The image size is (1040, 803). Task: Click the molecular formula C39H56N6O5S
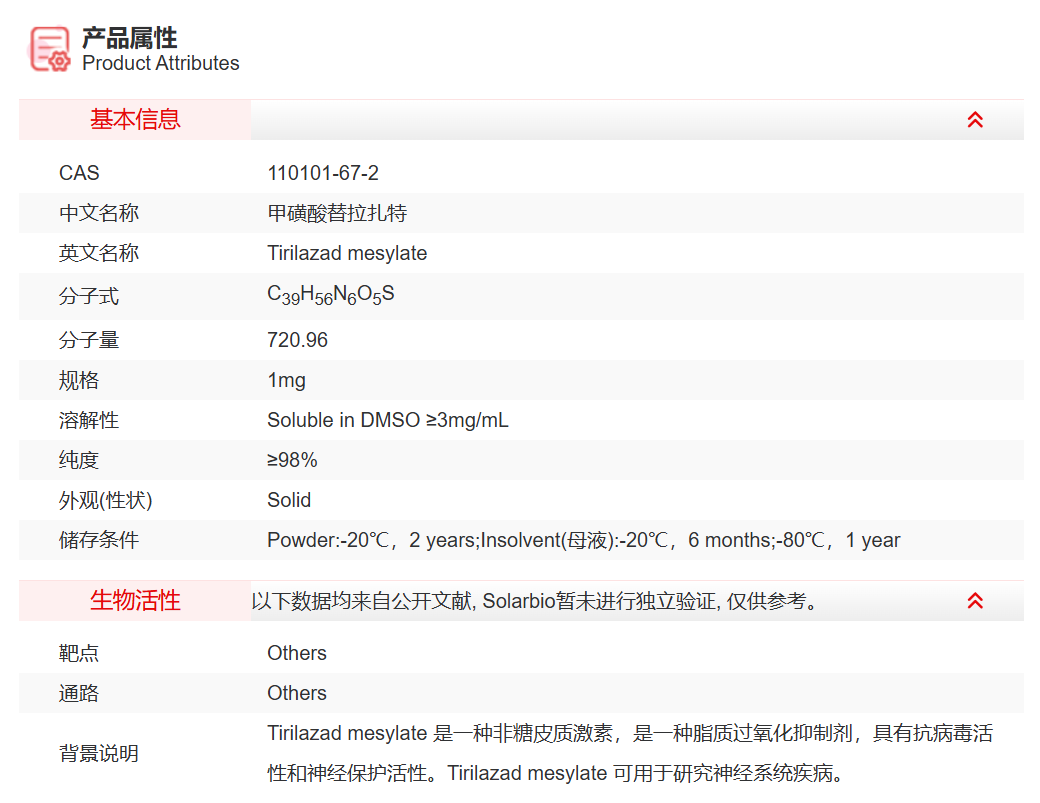pyautogui.click(x=330, y=295)
